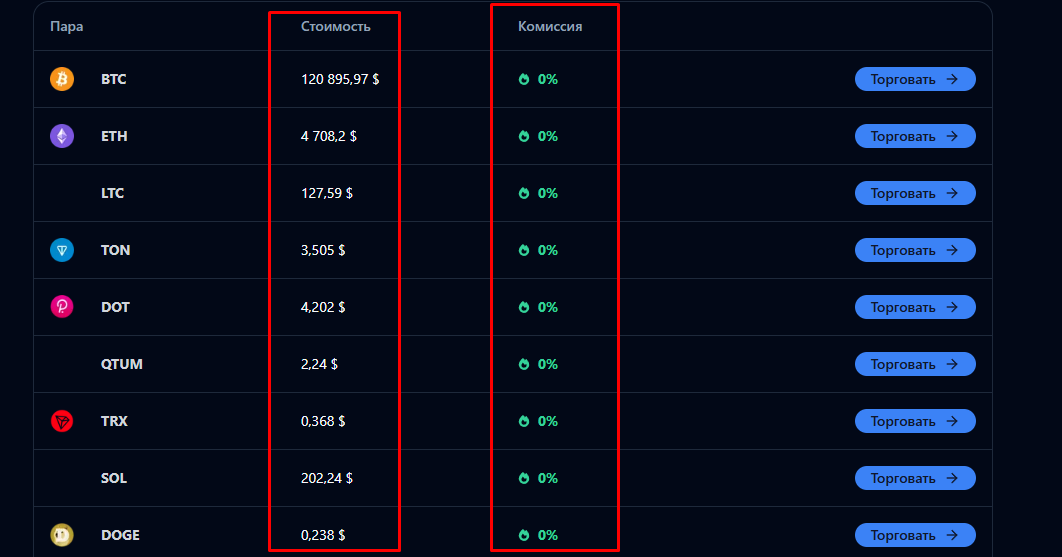The width and height of the screenshot is (1062, 557).
Task: Trade DOGE with the Торговать button
Action: click(915, 535)
